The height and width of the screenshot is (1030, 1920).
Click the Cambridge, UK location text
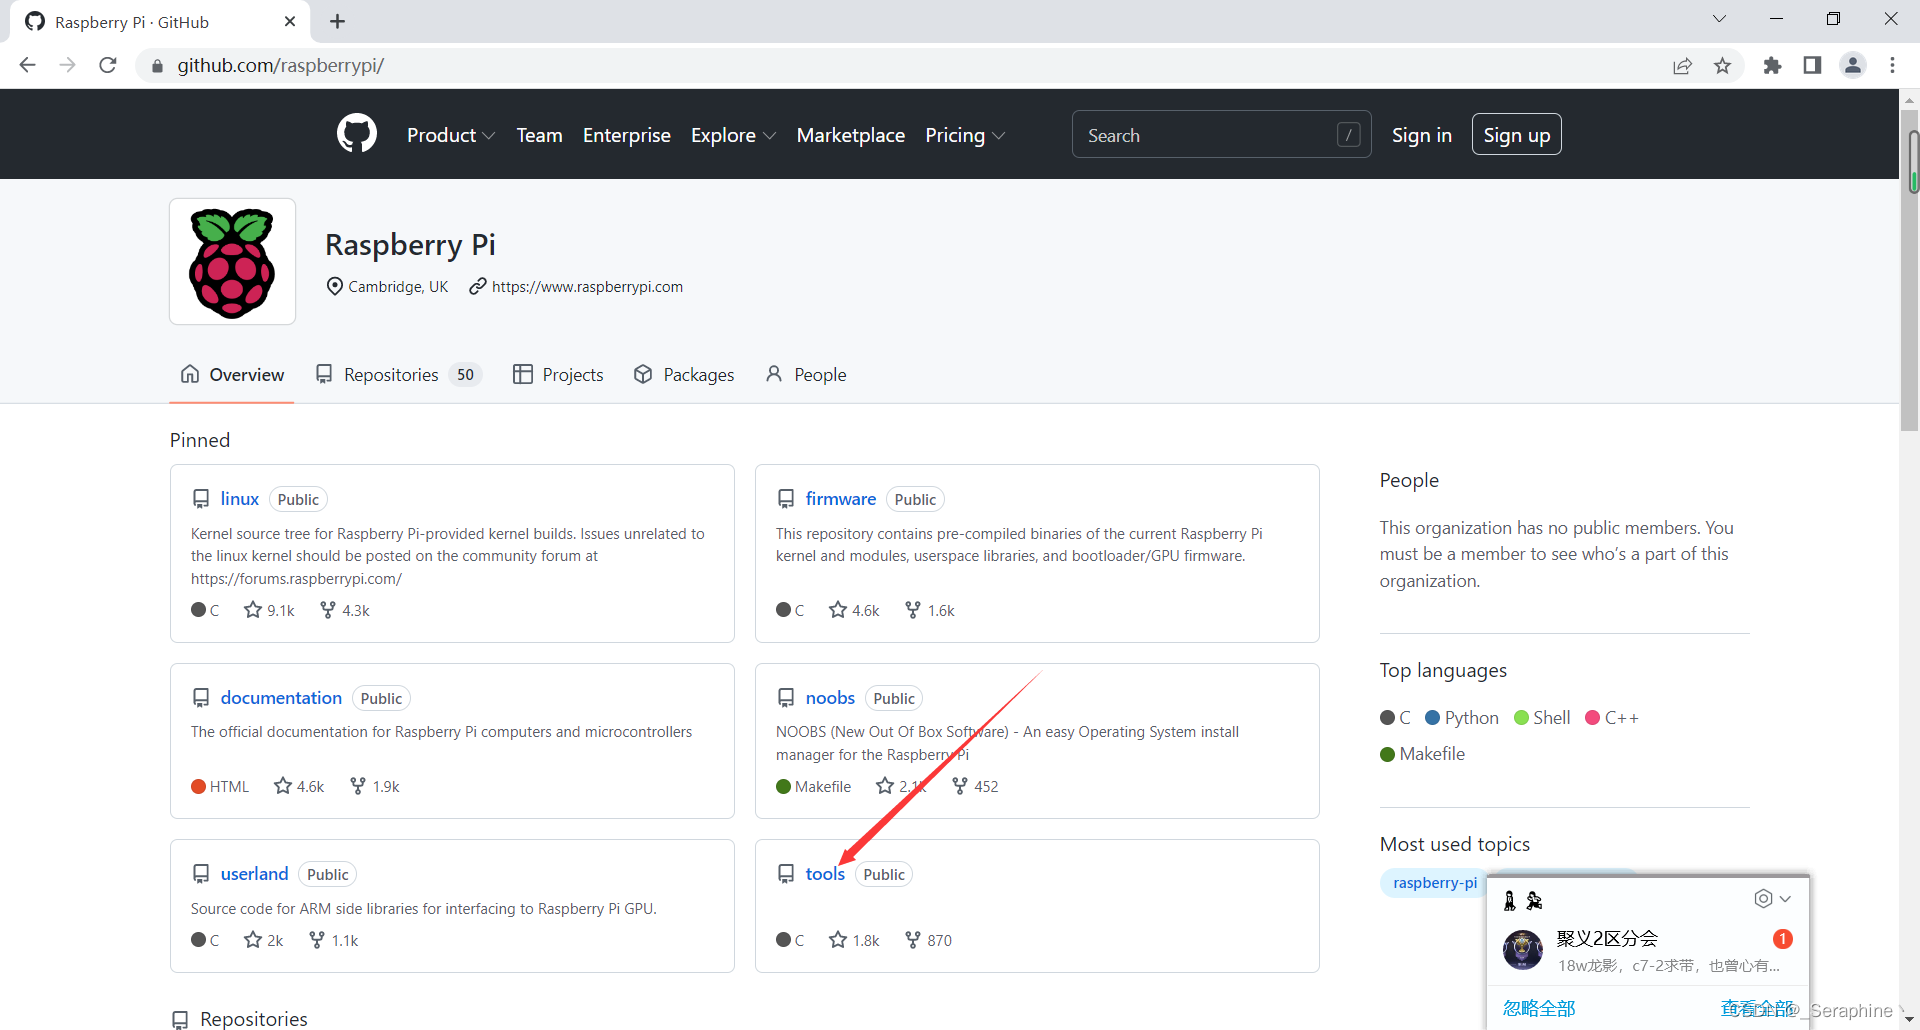(x=398, y=286)
